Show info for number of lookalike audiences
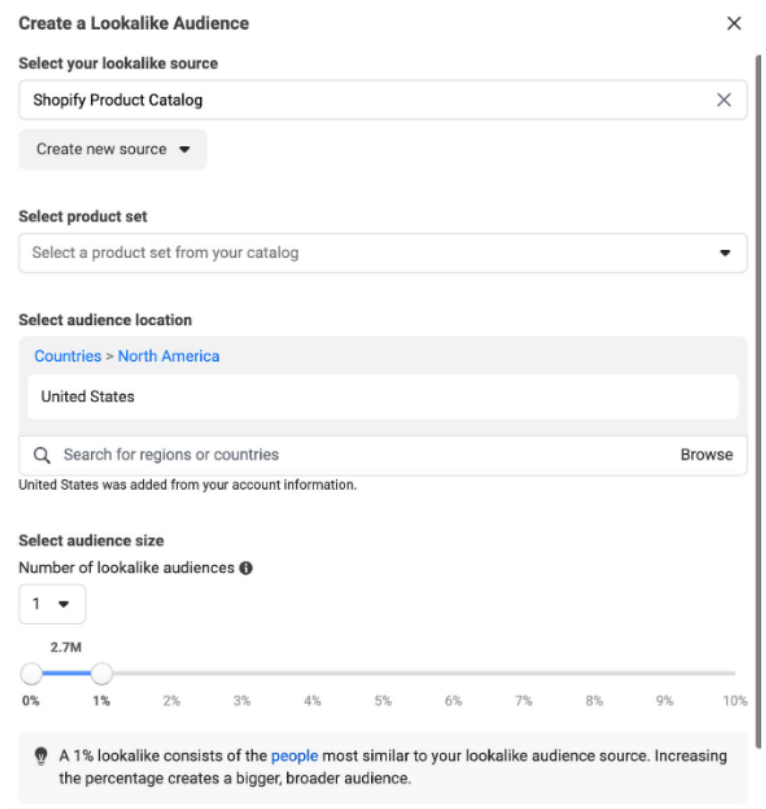This screenshot has height=809, width=766. (246, 568)
